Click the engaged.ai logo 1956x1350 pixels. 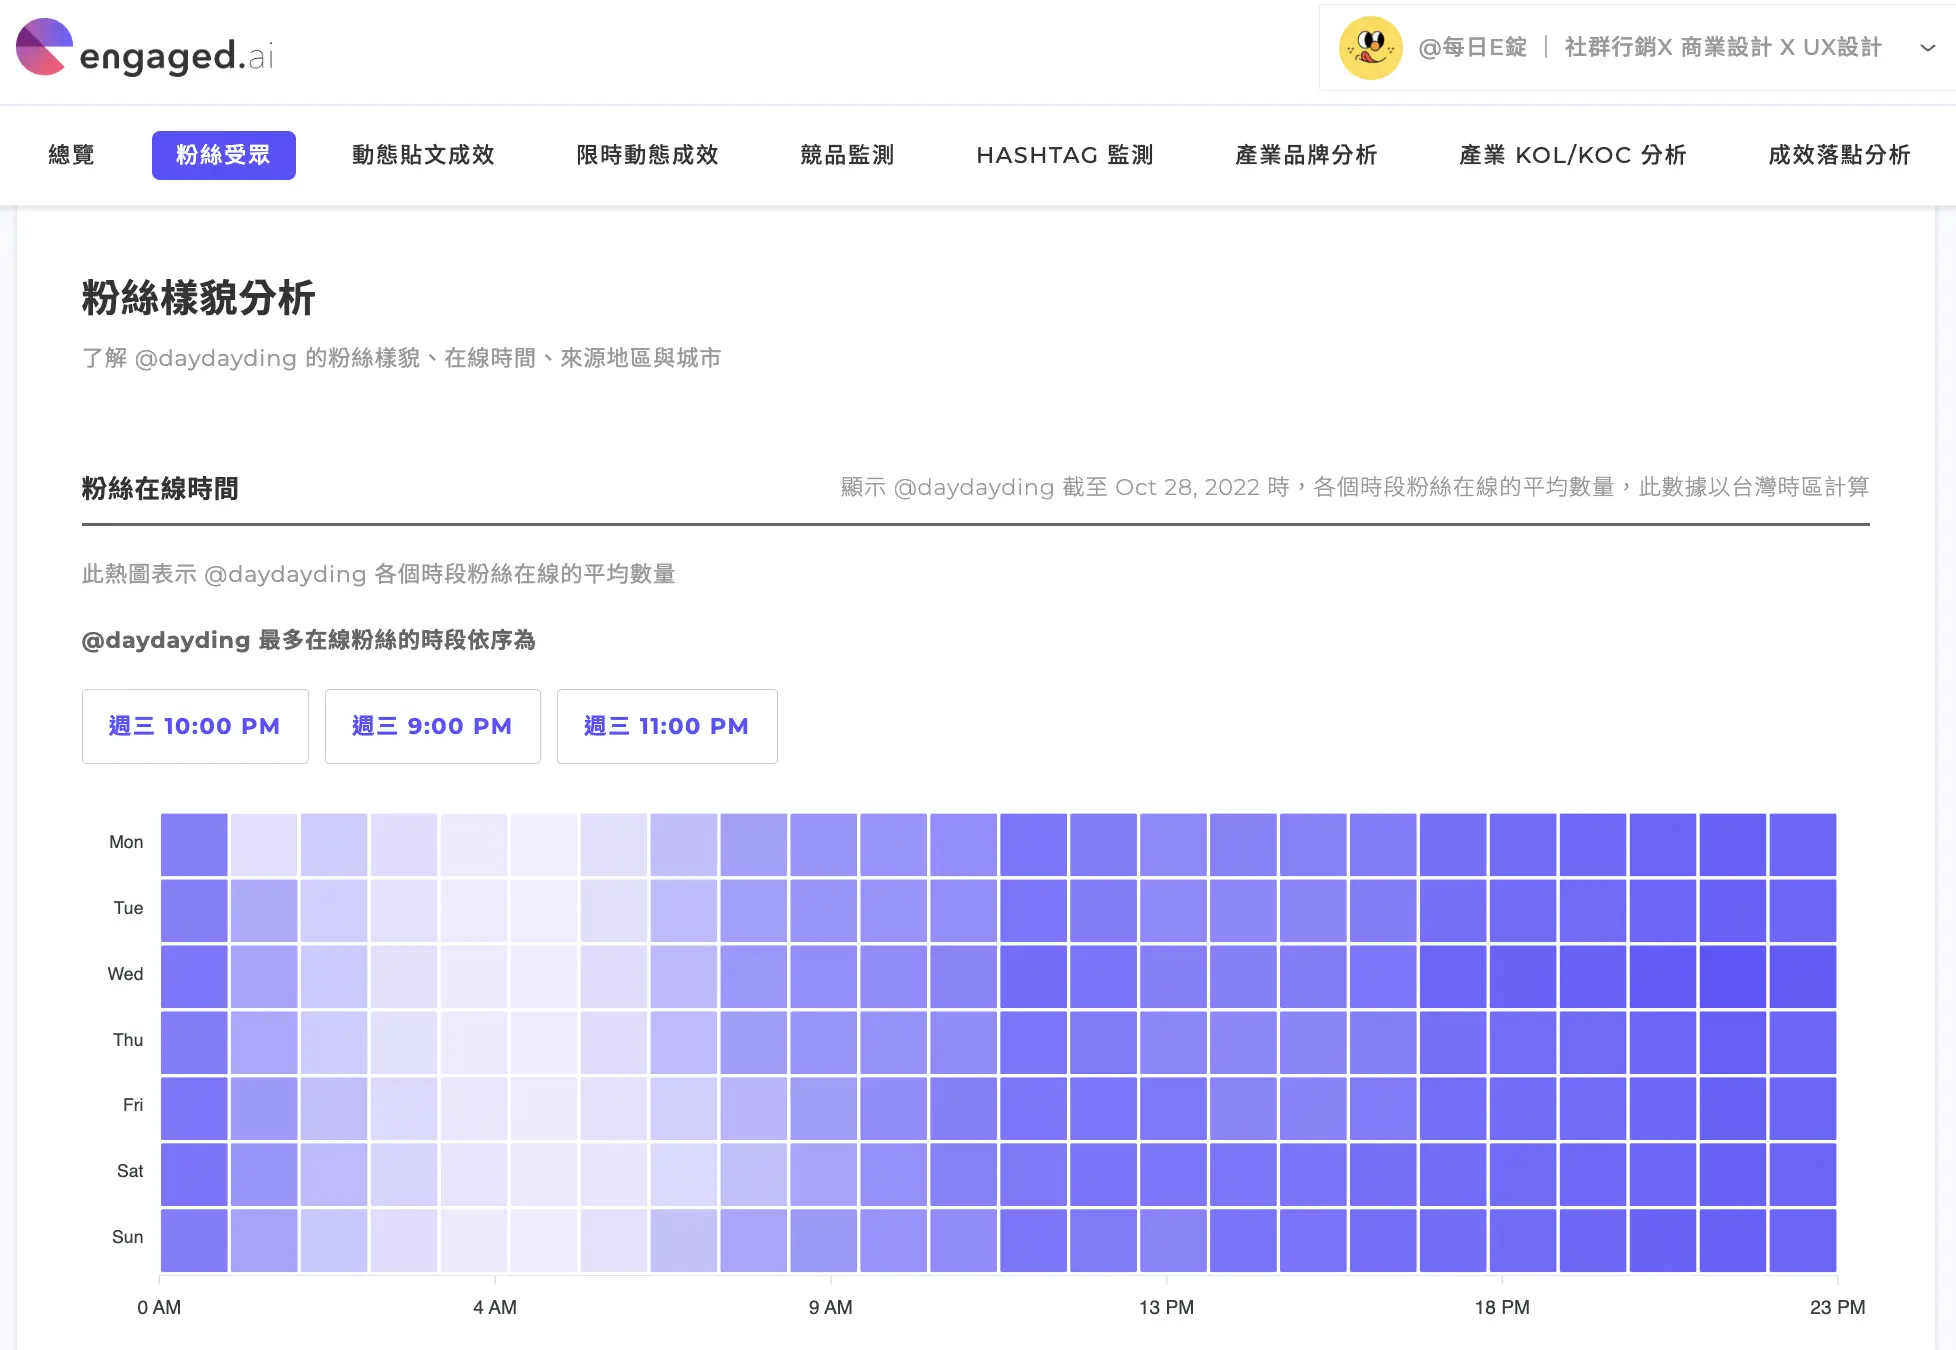[x=145, y=48]
